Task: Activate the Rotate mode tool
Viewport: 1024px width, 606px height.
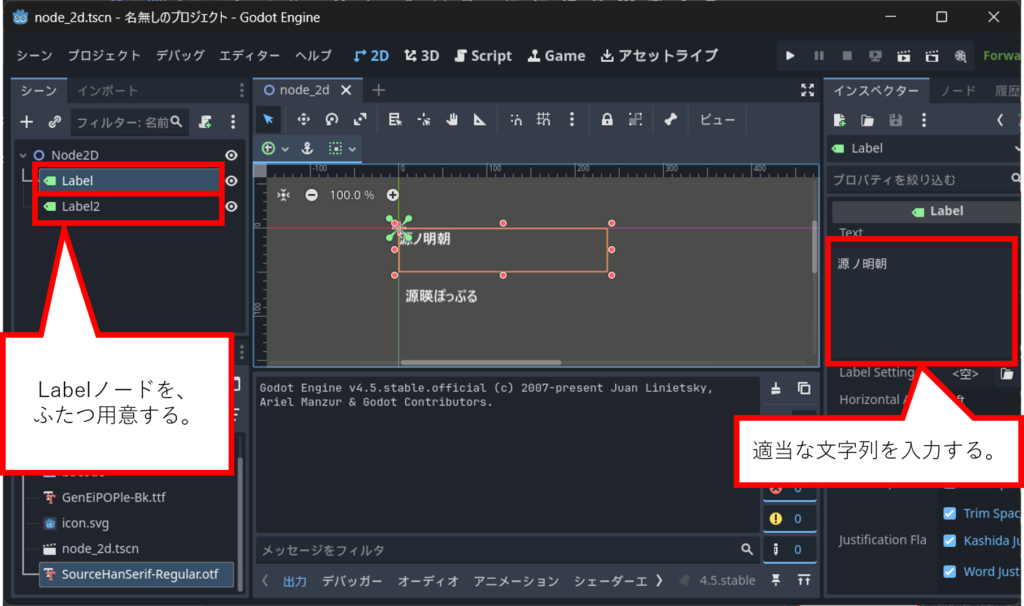Action: click(332, 119)
